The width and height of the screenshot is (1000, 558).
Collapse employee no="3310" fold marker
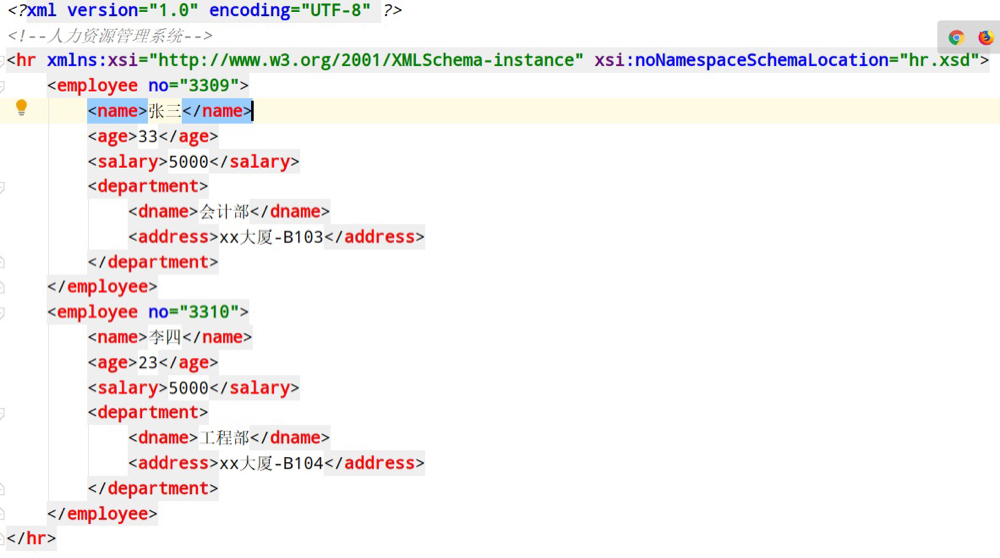pyautogui.click(x=2, y=312)
